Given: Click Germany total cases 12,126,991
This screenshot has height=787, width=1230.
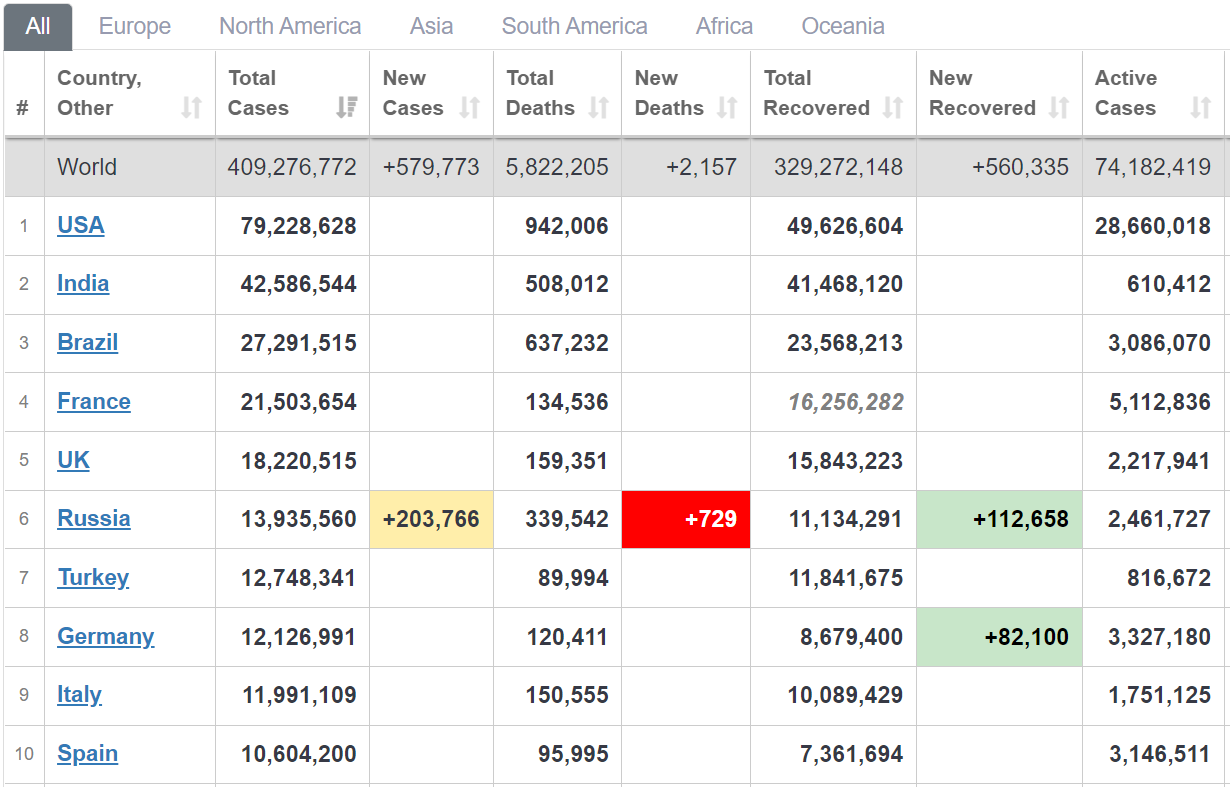Looking at the screenshot, I should click(299, 637).
